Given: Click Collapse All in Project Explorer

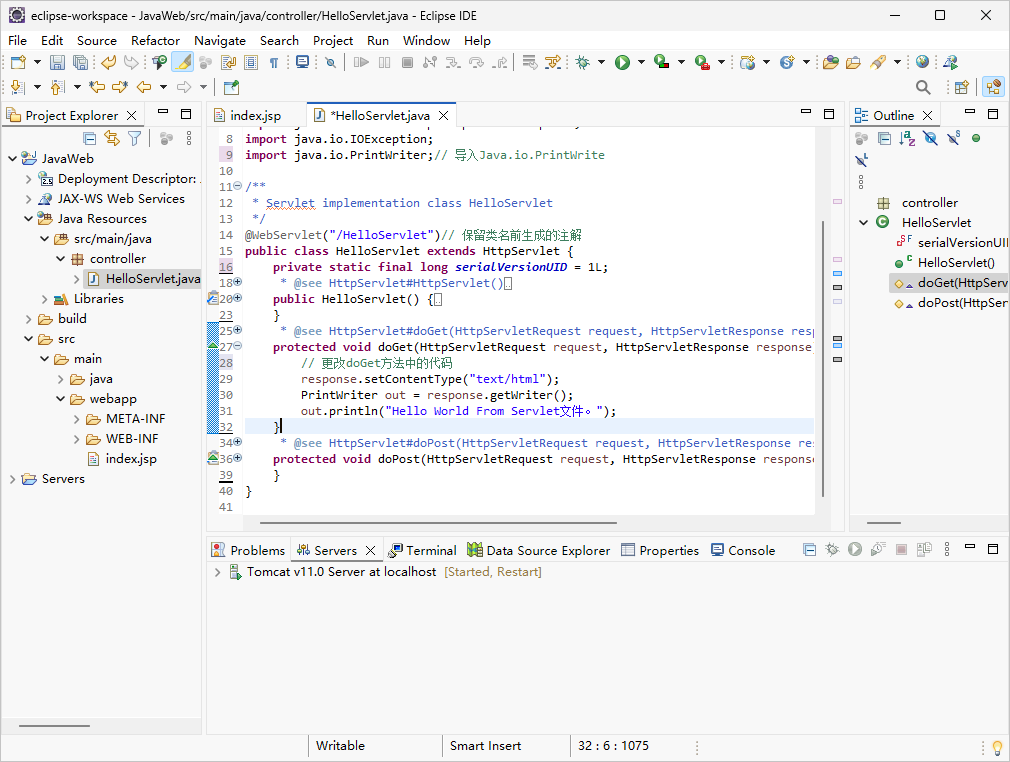Looking at the screenshot, I should point(90,138).
